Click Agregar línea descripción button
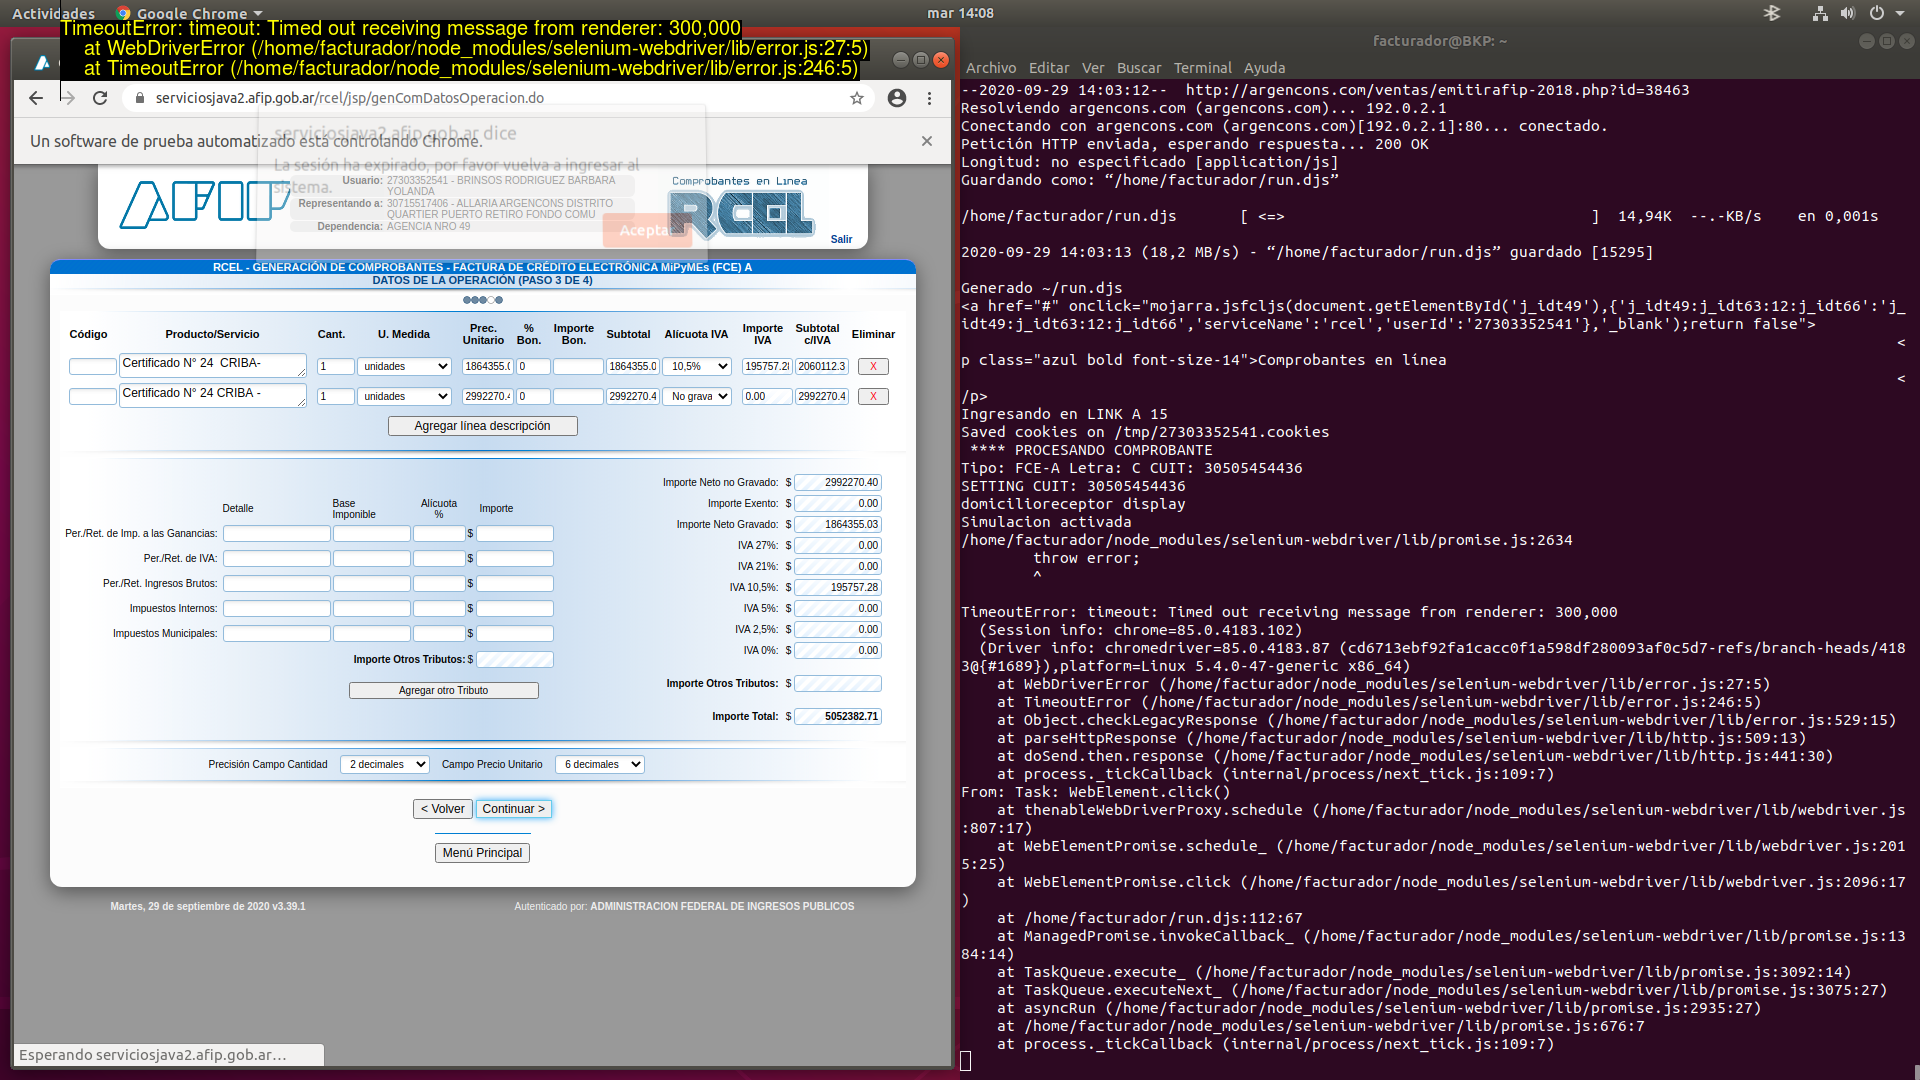Screen dimensions: 1920x1080 [x=482, y=426]
